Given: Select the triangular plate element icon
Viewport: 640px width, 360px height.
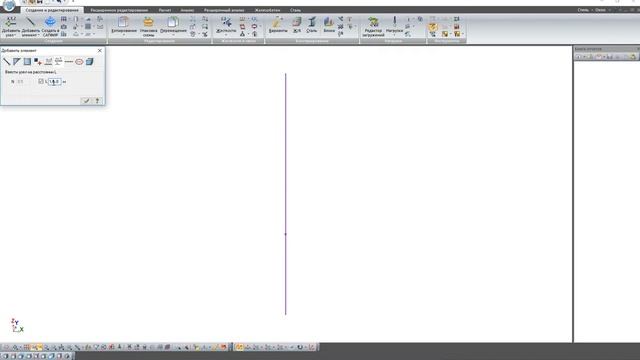Looking at the screenshot, I should coord(17,62).
